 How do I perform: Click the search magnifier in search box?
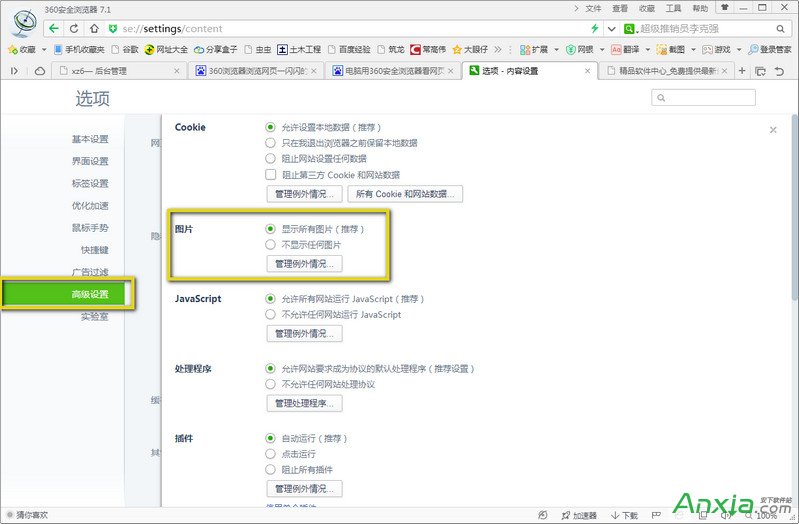pos(780,29)
